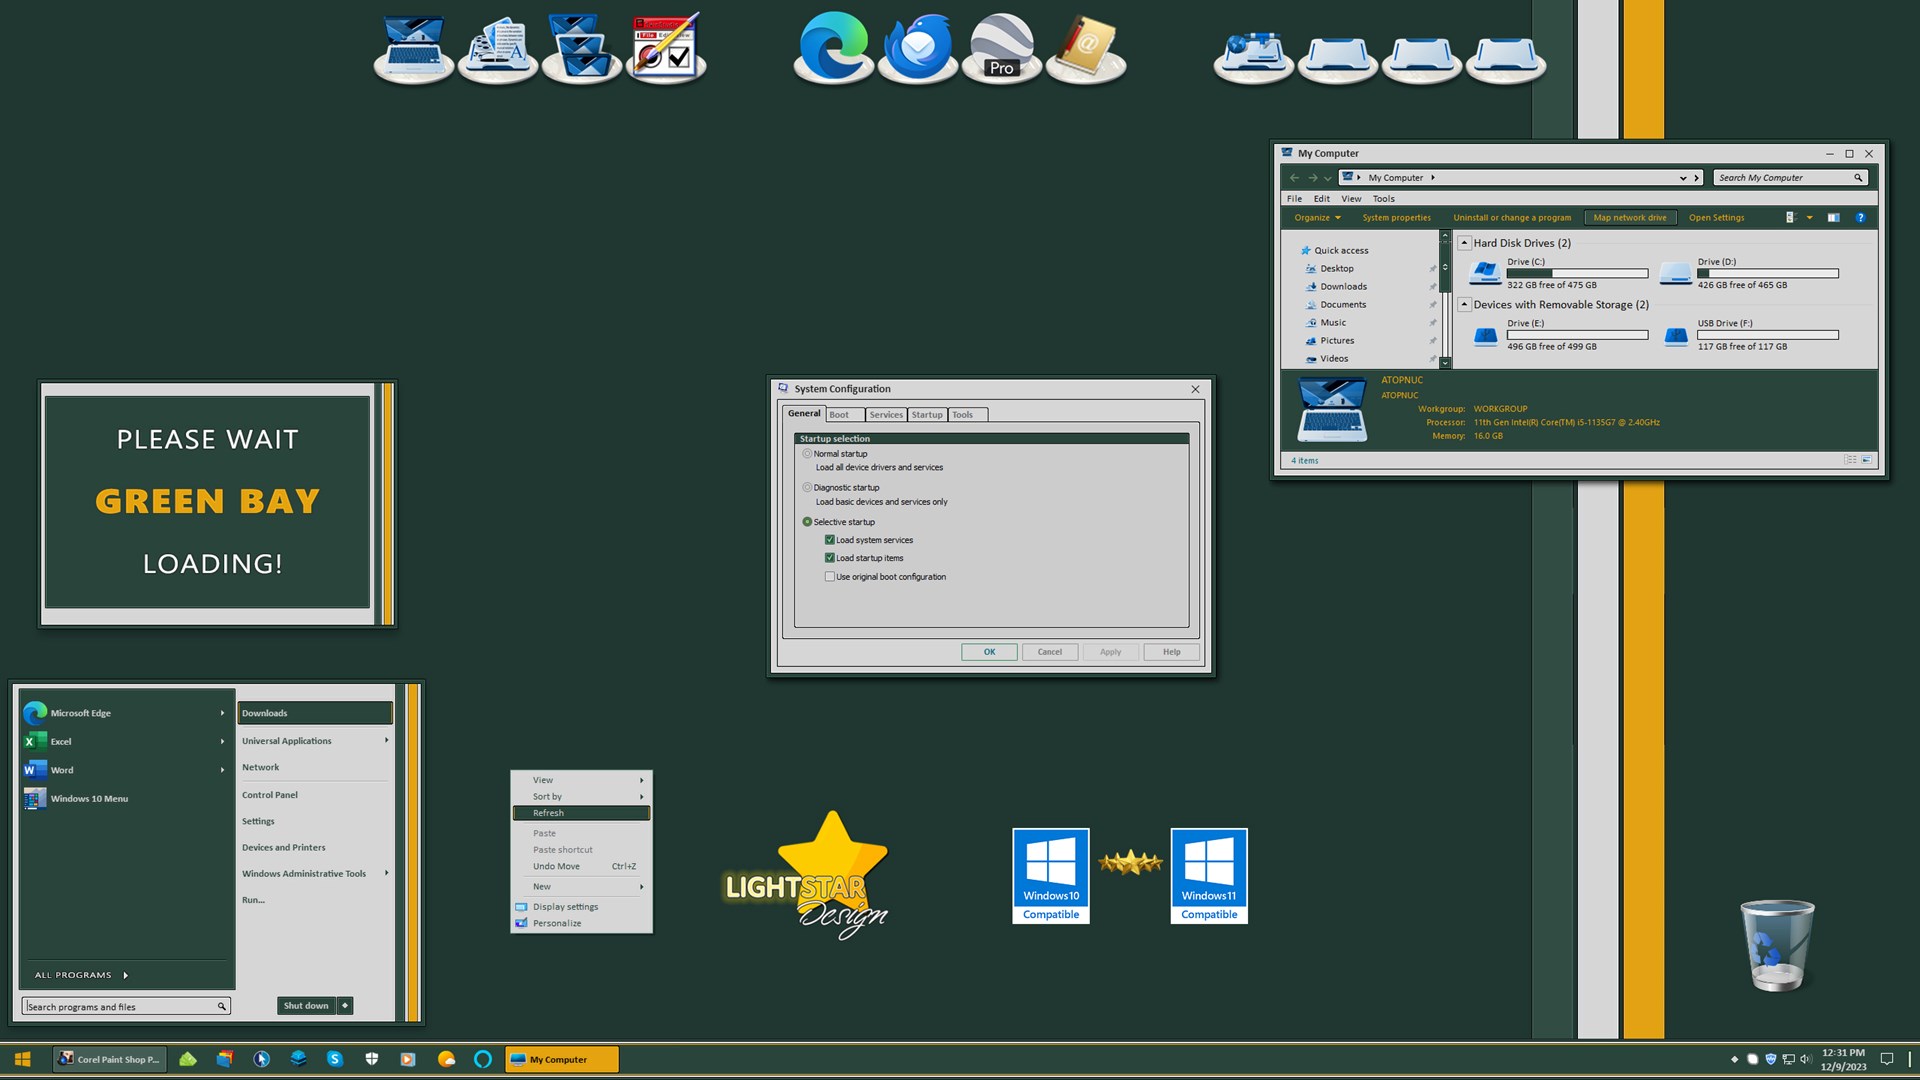
Task: Enable Use original boot configuration
Action: pyautogui.click(x=829, y=577)
